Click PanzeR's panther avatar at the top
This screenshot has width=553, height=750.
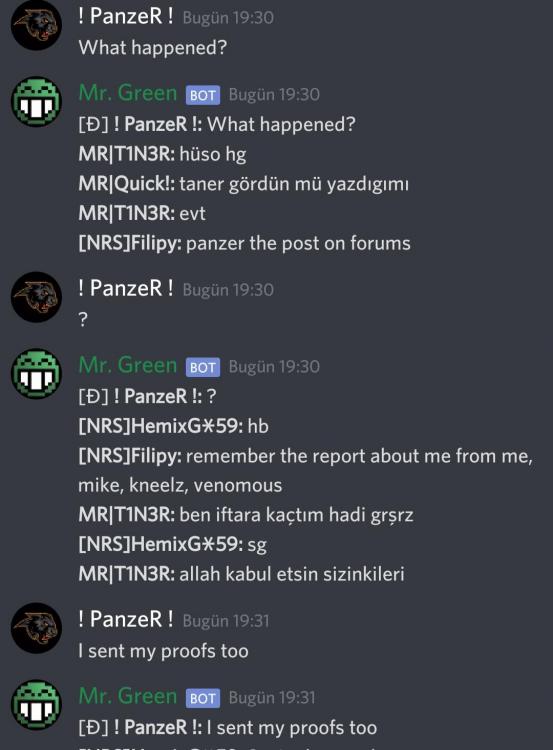36,25
